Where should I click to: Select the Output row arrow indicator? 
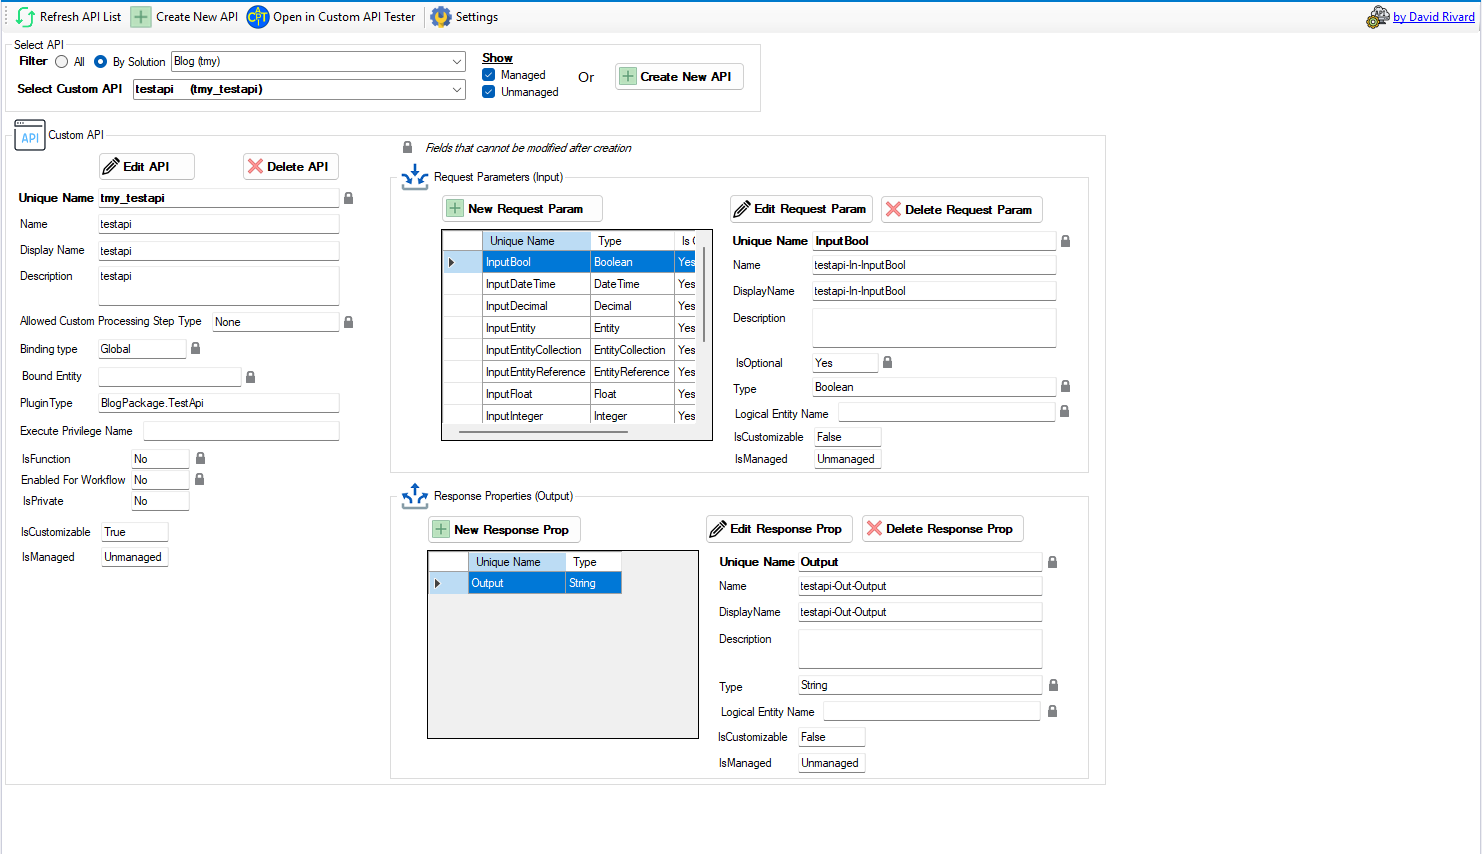coord(438,583)
